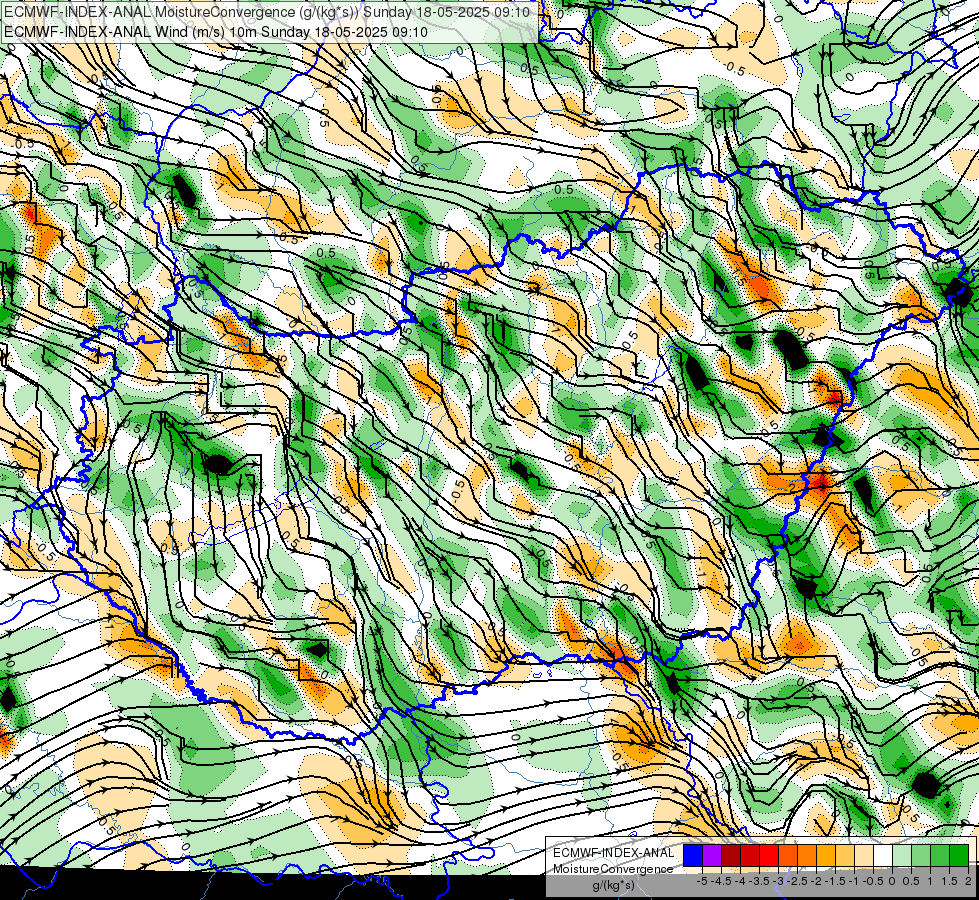Click the purple legend swatch

click(712, 855)
